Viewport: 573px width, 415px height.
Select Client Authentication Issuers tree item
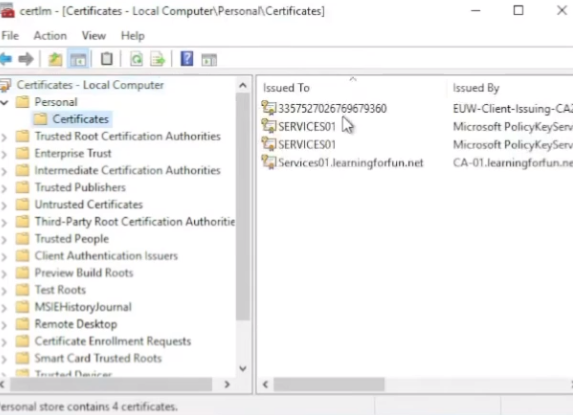pyautogui.click(x=106, y=255)
